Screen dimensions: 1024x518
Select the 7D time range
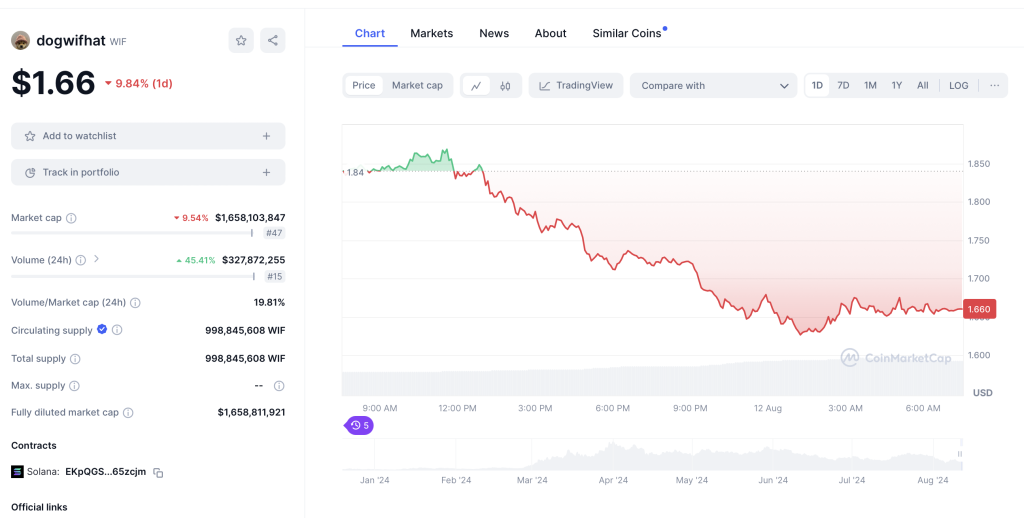[x=843, y=86]
